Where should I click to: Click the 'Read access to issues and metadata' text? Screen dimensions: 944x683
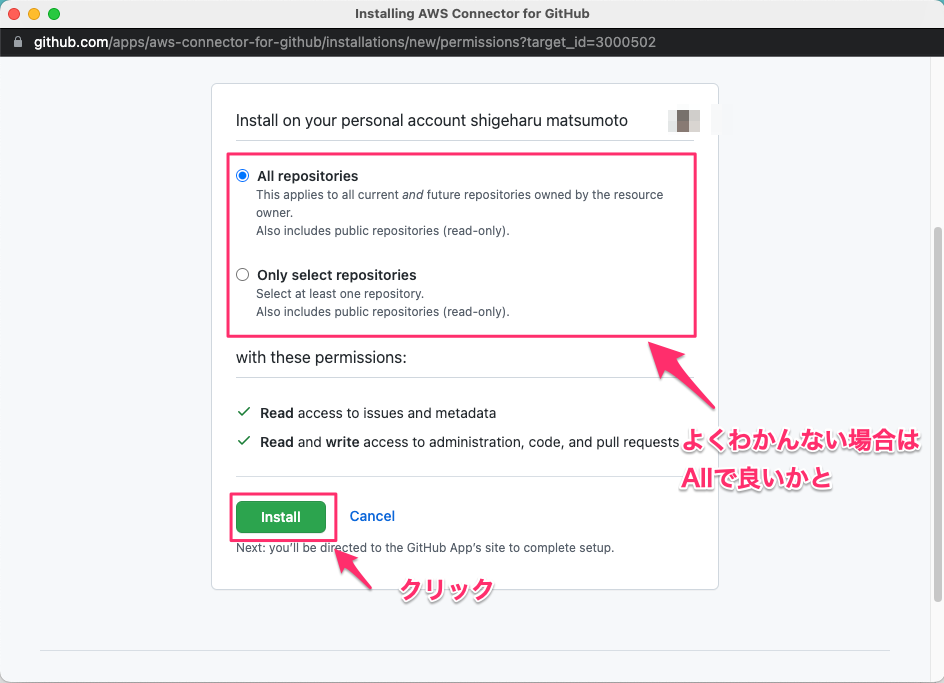pyautogui.click(x=378, y=413)
